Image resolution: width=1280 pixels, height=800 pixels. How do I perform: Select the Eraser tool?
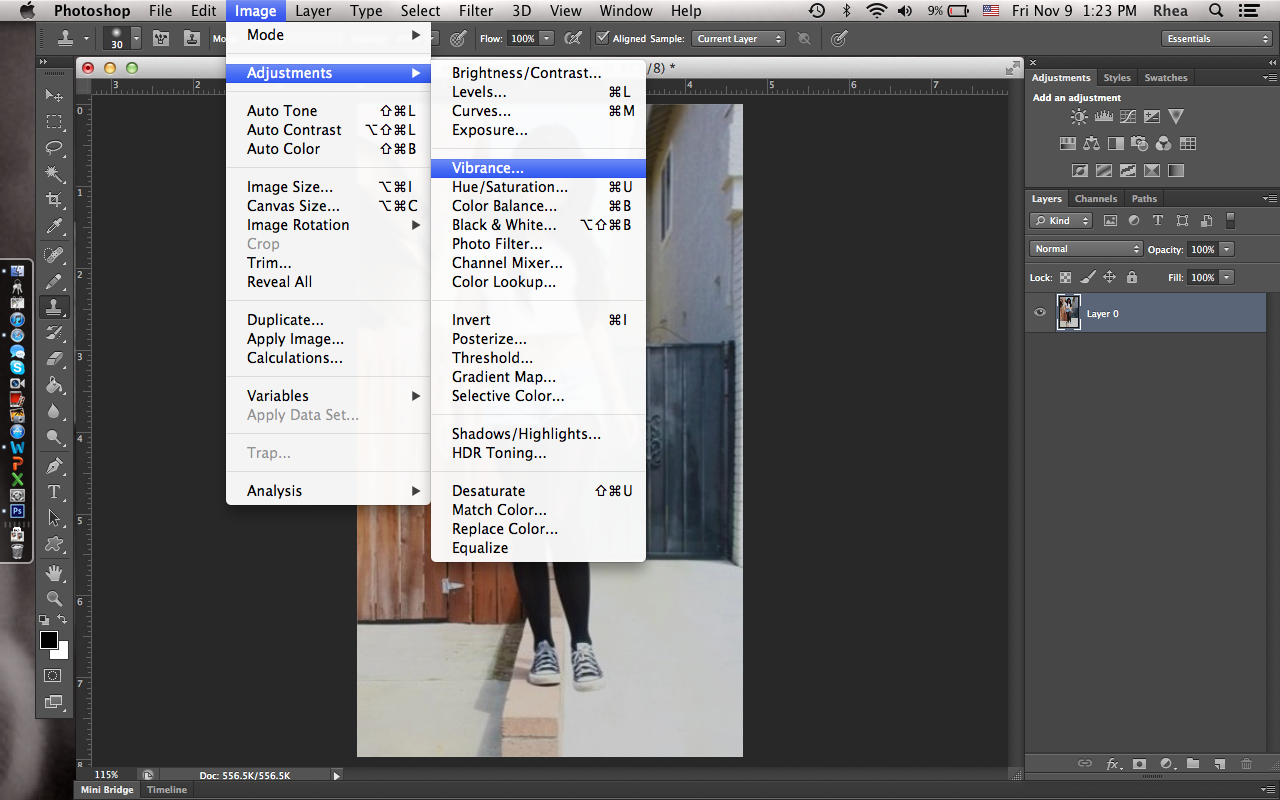pyautogui.click(x=54, y=359)
